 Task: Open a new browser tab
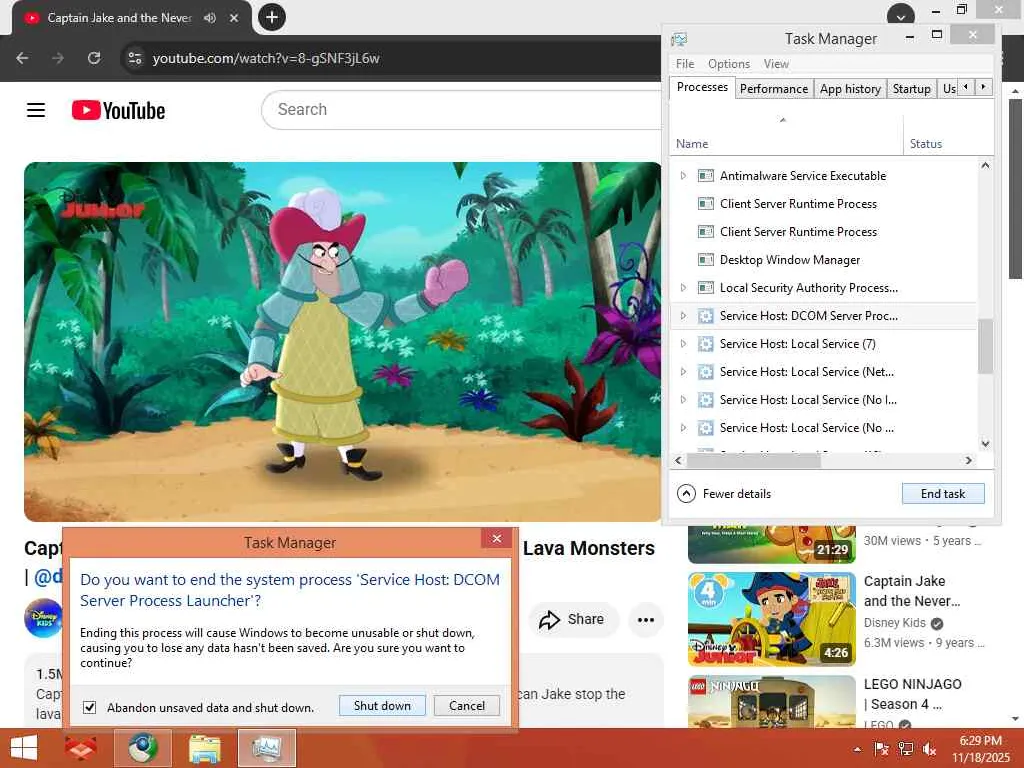272,17
